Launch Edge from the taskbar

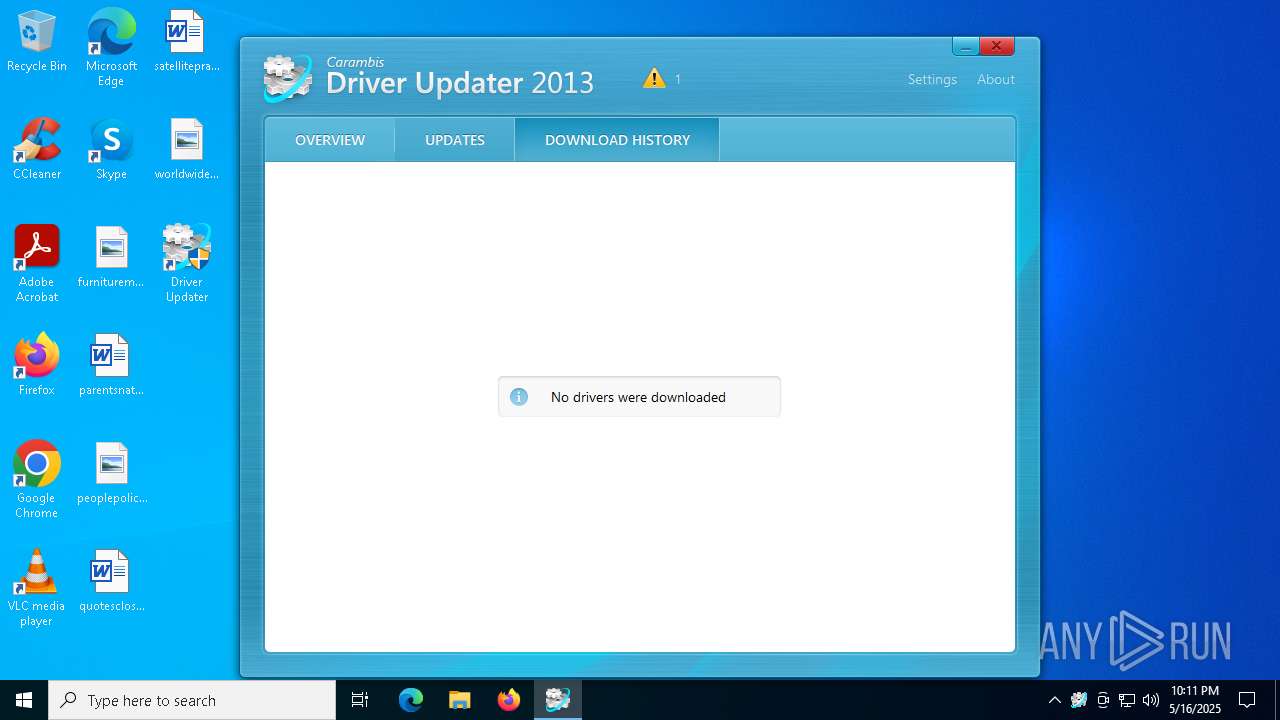tap(411, 700)
